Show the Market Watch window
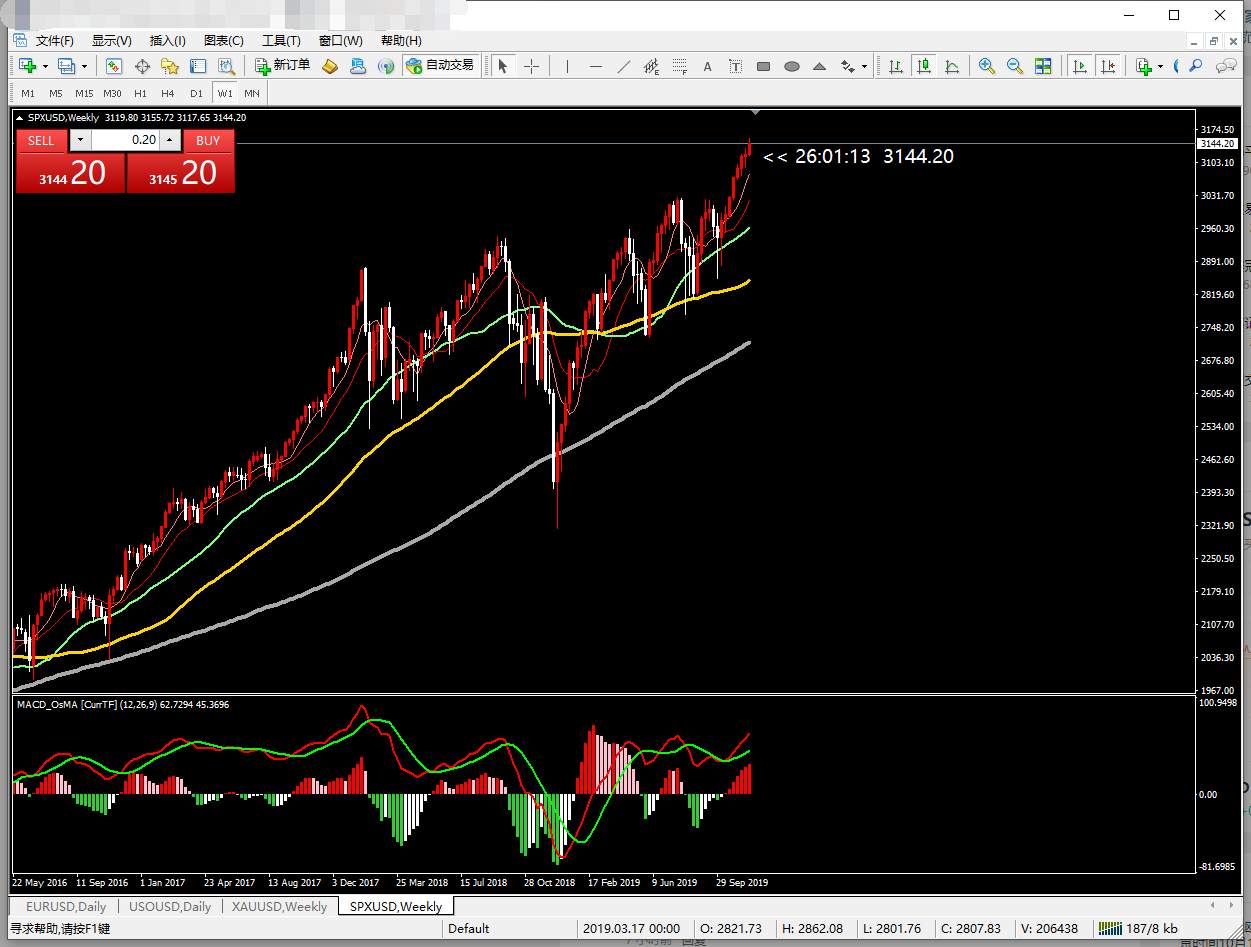This screenshot has height=947, width=1251. pyautogui.click(x=114, y=66)
